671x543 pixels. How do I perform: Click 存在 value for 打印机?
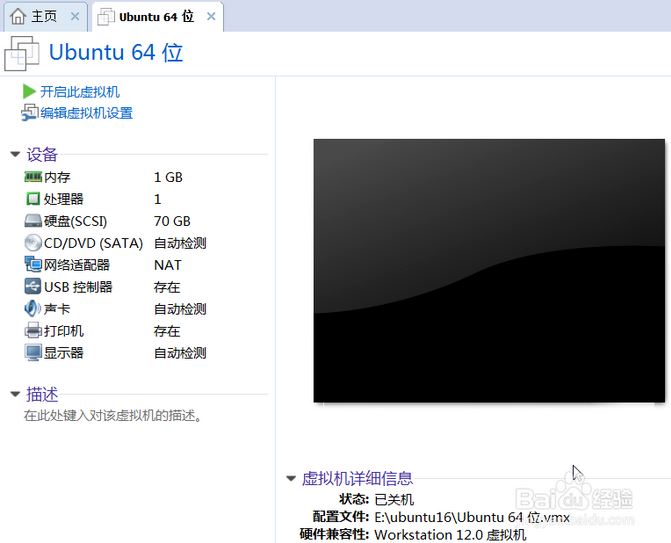tap(167, 331)
